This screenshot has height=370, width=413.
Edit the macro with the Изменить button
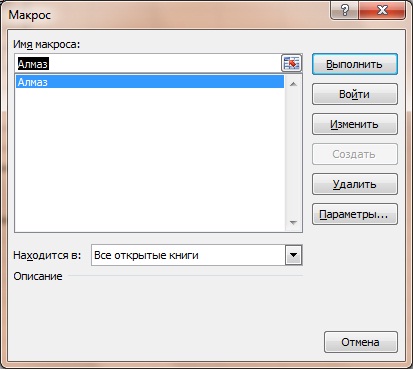coord(355,124)
